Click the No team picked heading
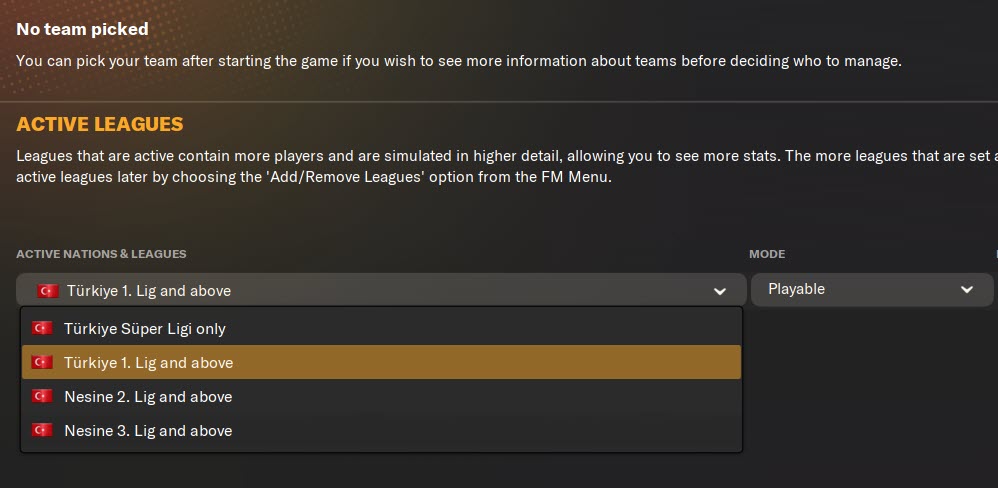 (82, 30)
